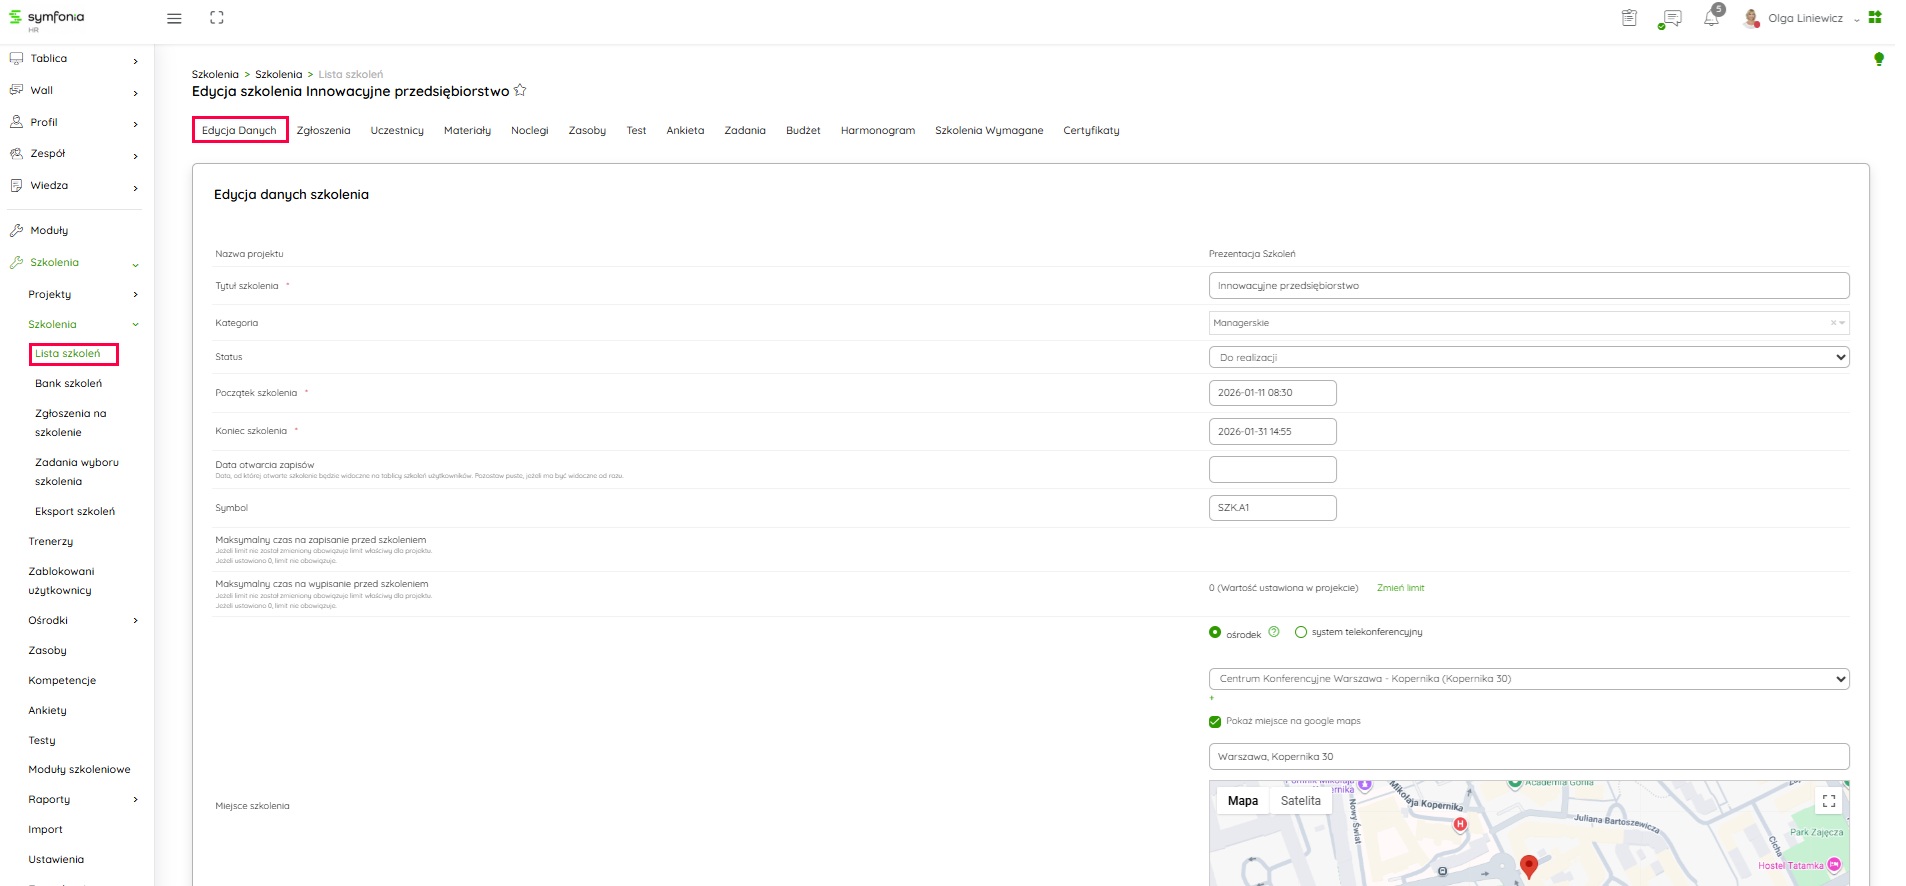Screen dimensions: 1906x886
Task: Click the hamburger menu icon
Action: [x=174, y=18]
